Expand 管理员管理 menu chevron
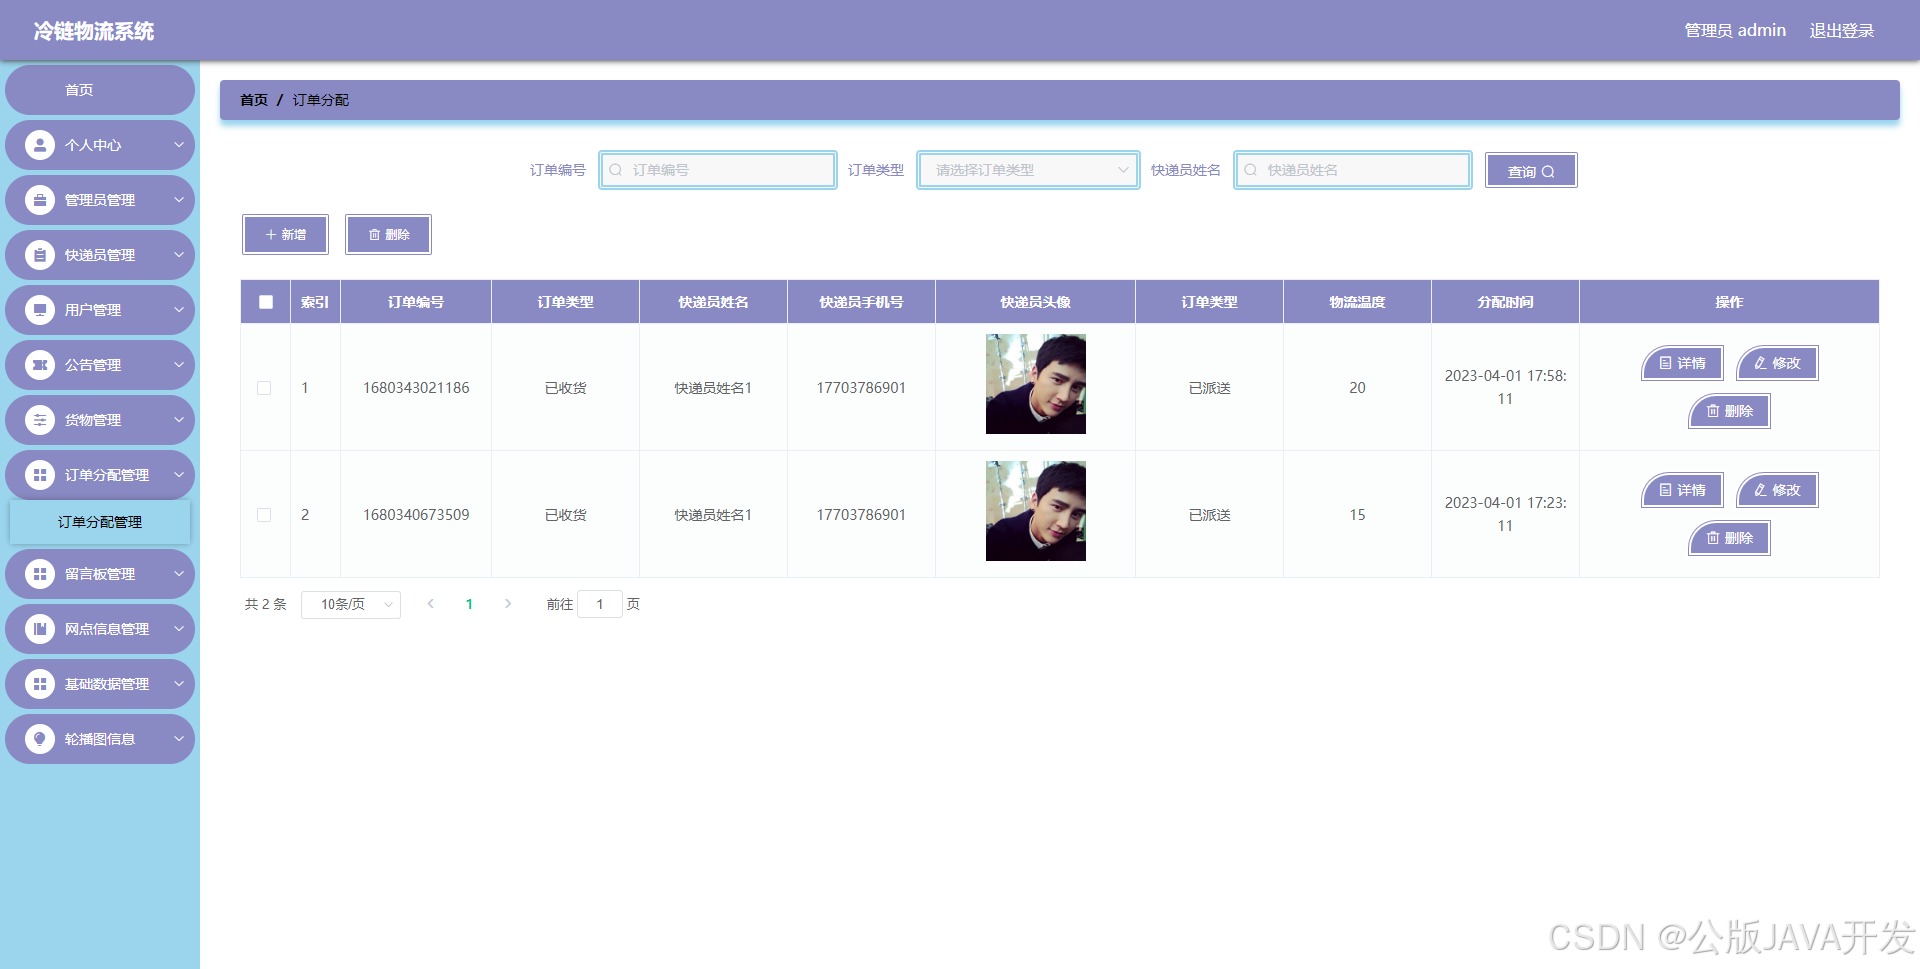The width and height of the screenshot is (1920, 969). click(x=179, y=200)
